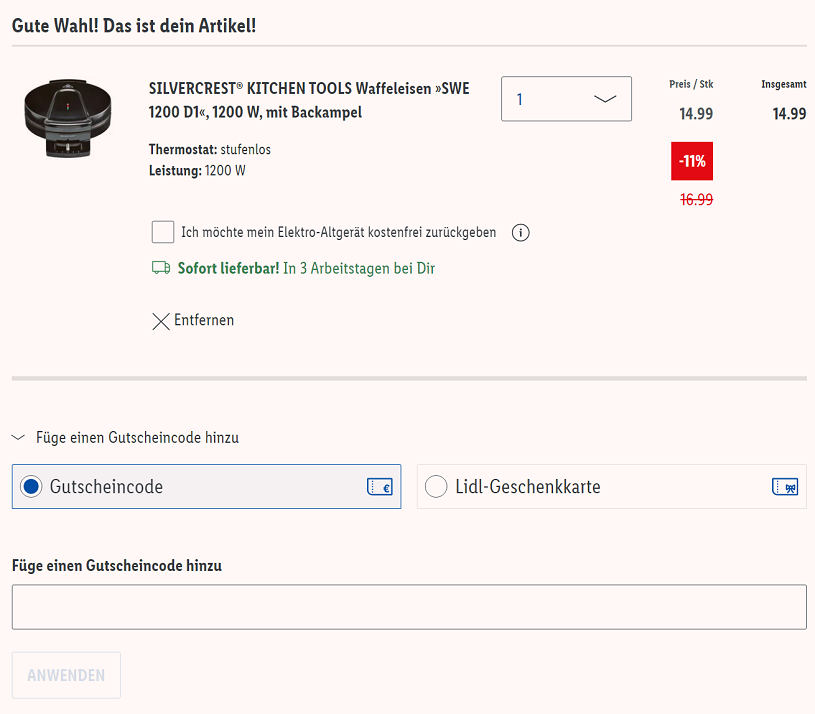Image resolution: width=815 pixels, height=714 pixels.
Task: Click the green delivery truck icon
Action: pos(160,268)
